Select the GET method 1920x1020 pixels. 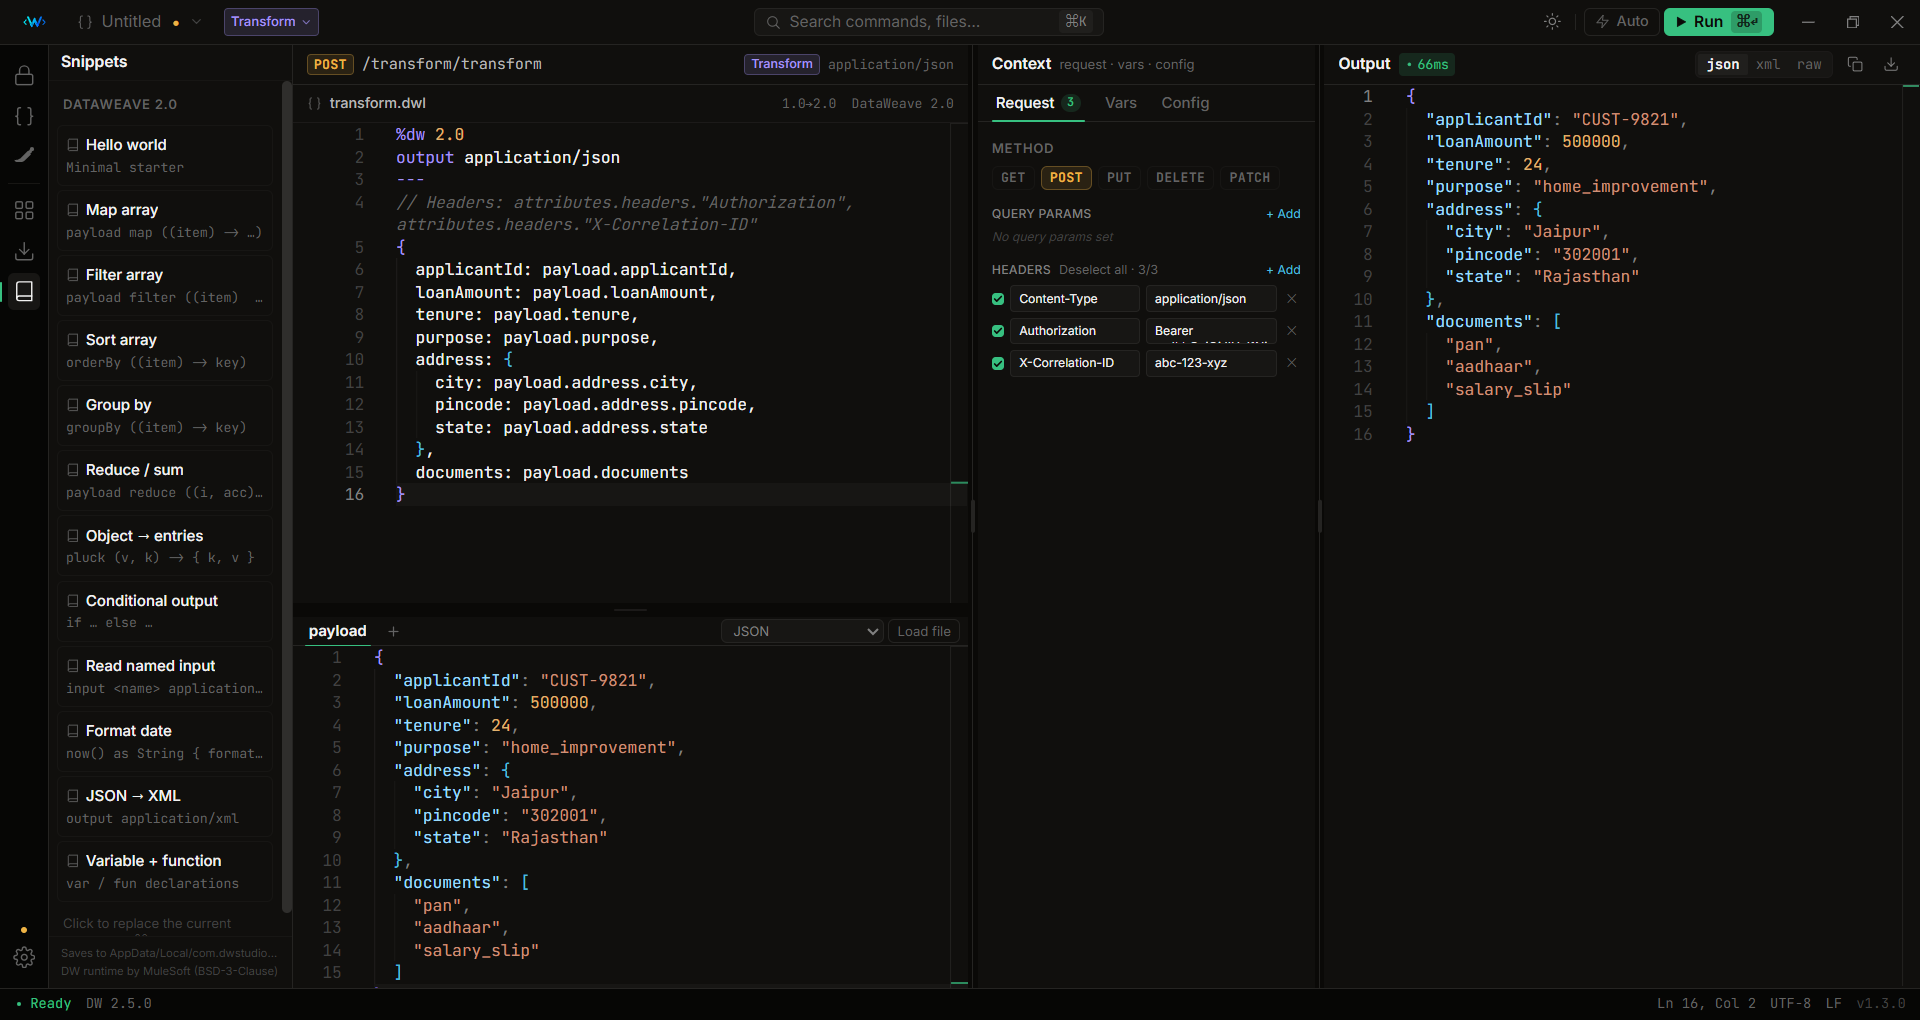[1013, 178]
